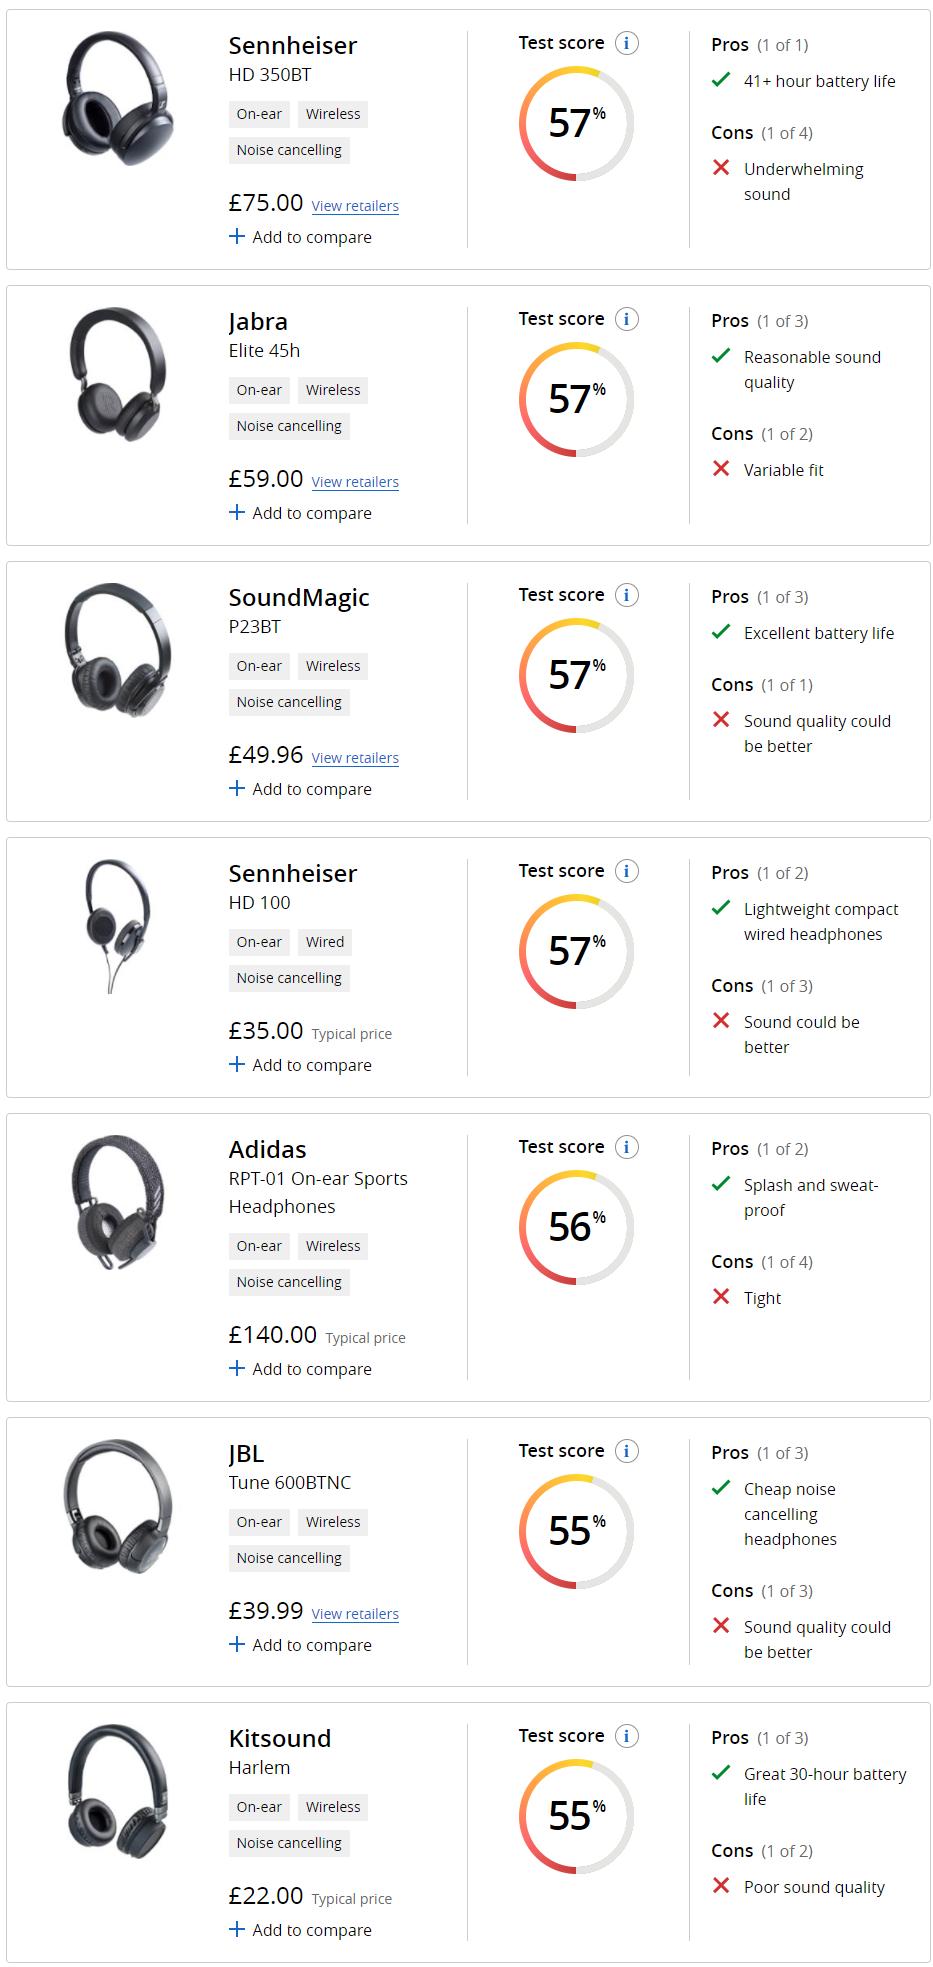The image size is (933, 1967).
Task: Show Kitsound Harlem test score information icon
Action: (626, 1736)
